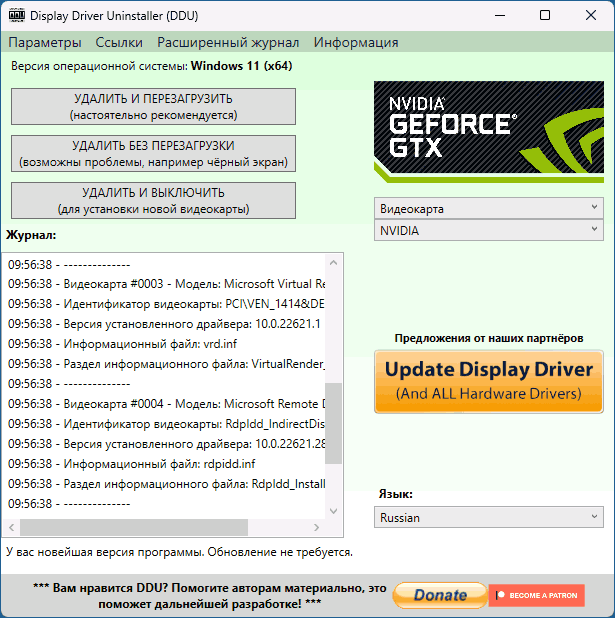The width and height of the screenshot is (615, 618).
Task: Open the Информация menu
Action: tap(356, 42)
